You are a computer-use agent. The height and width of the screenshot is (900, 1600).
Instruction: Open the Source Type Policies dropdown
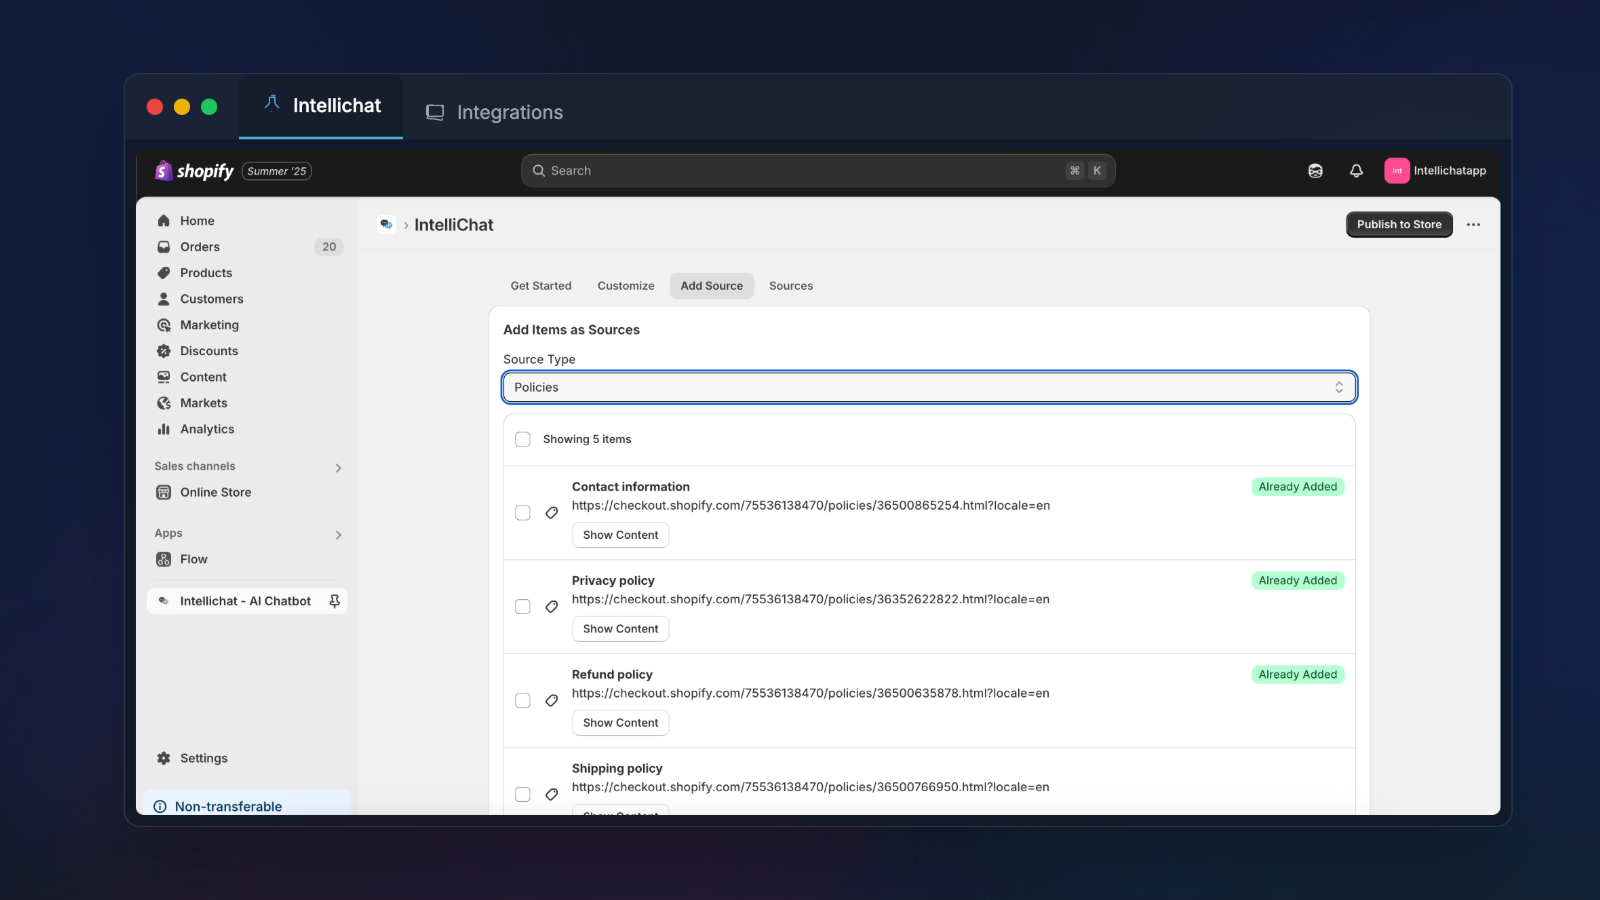929,387
